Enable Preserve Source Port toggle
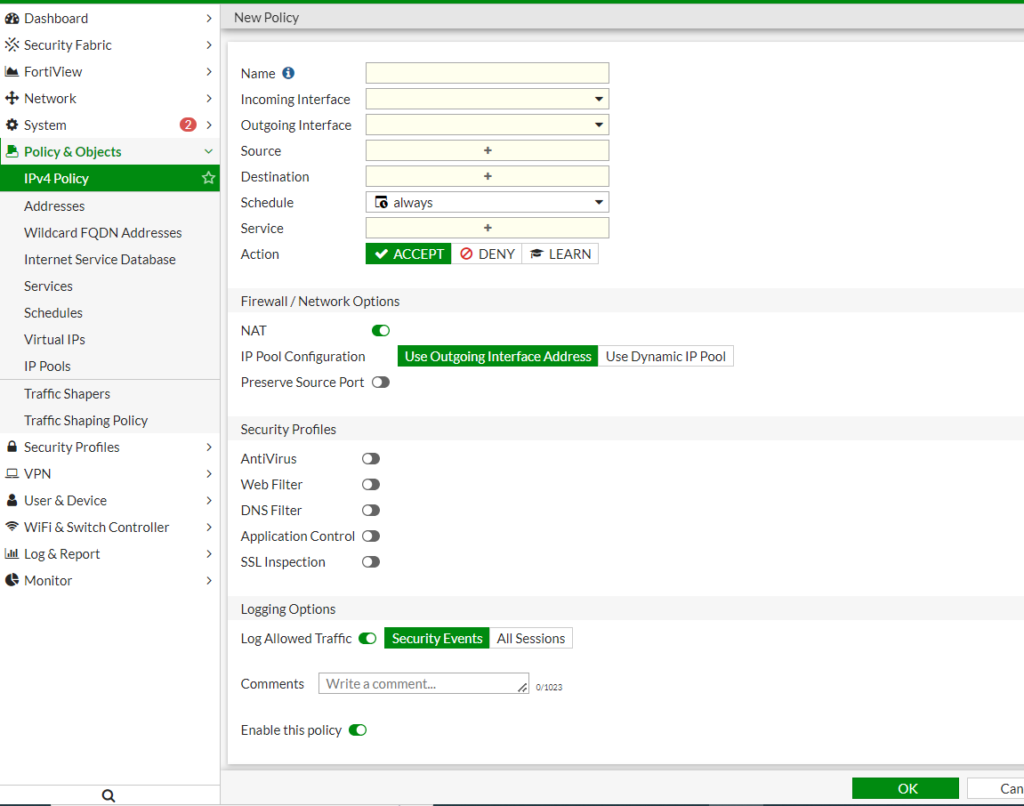The height and width of the screenshot is (806, 1024). point(381,382)
